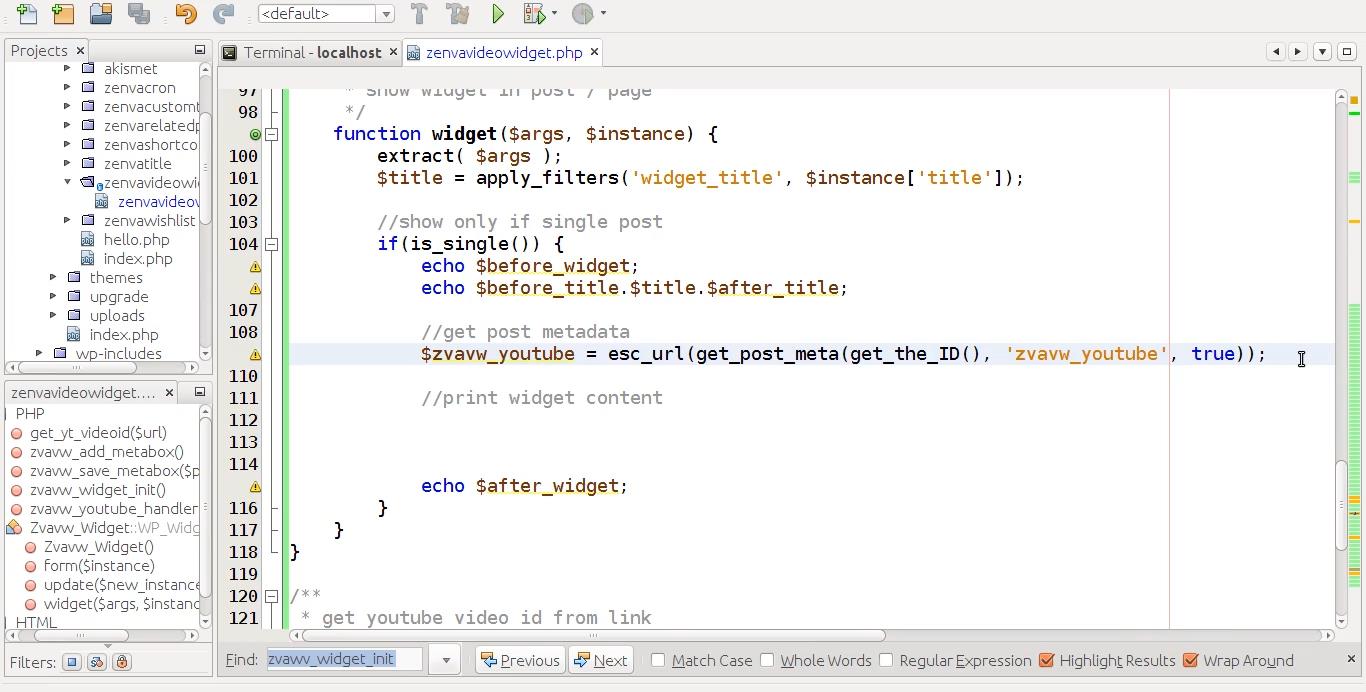The height and width of the screenshot is (692, 1366).
Task: Click the override marker on line 99
Action: [x=255, y=134]
